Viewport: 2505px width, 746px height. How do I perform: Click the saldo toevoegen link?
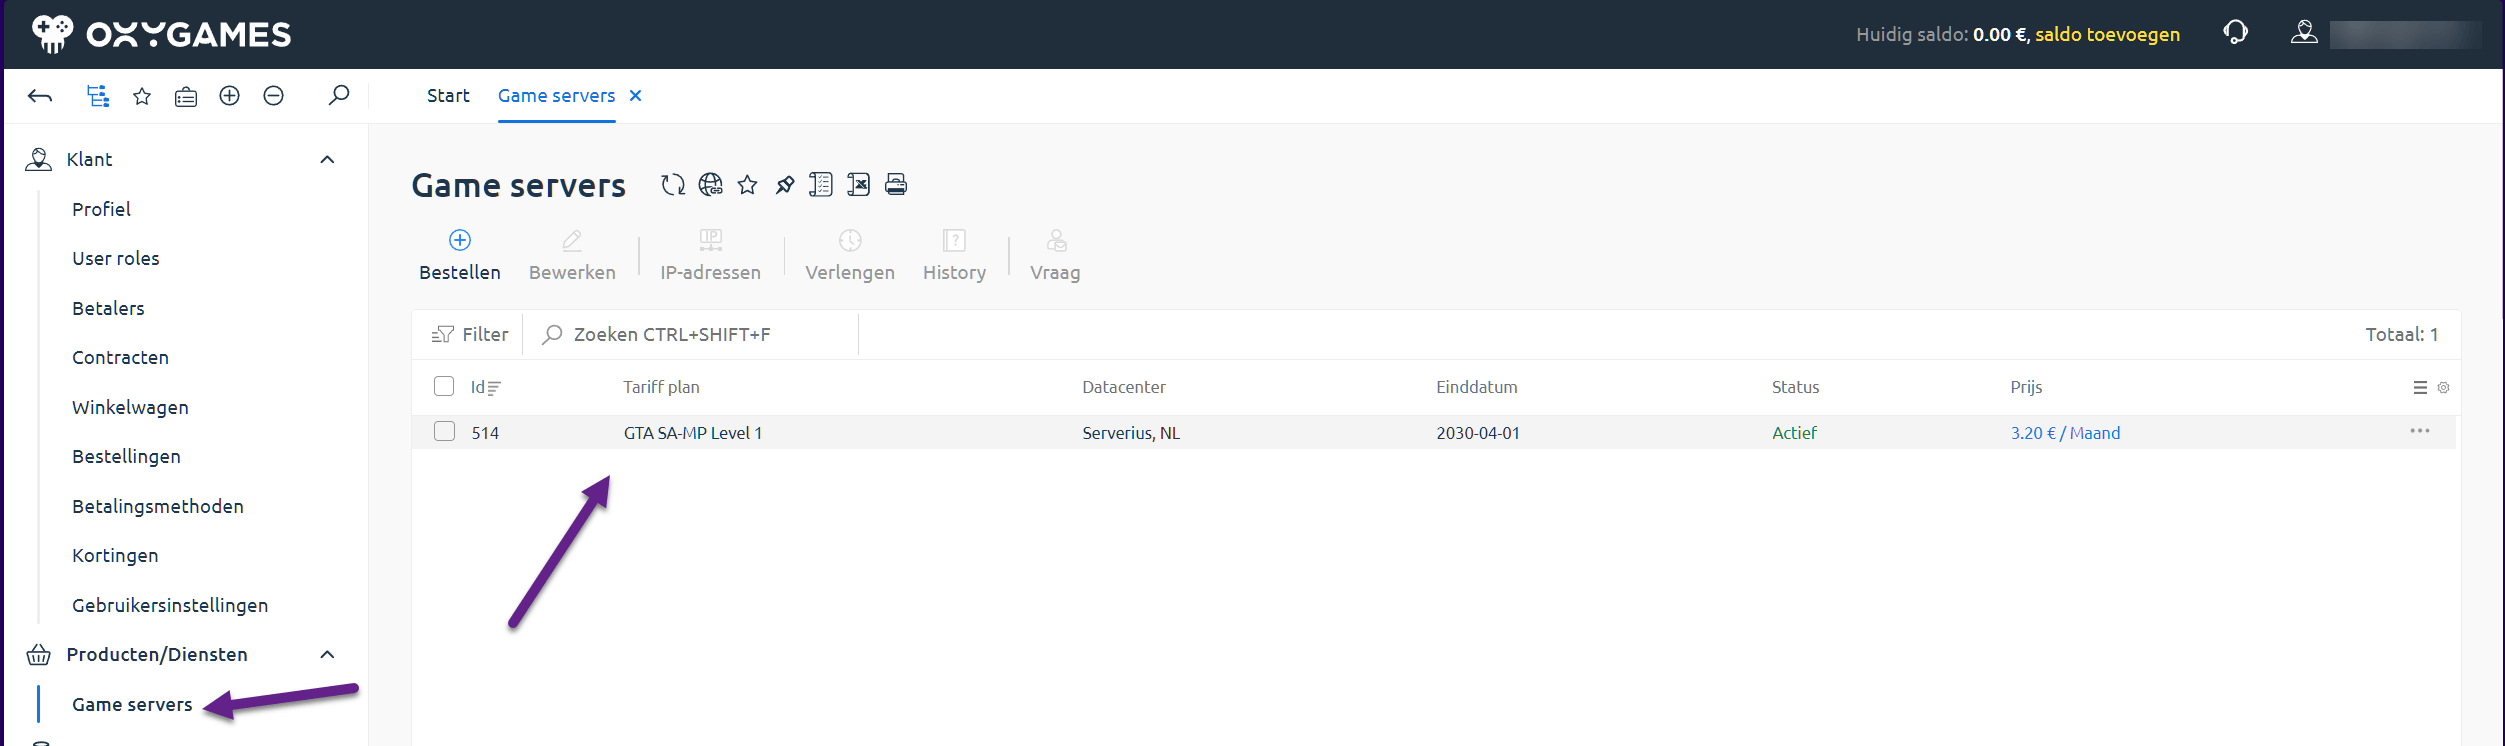point(2107,34)
